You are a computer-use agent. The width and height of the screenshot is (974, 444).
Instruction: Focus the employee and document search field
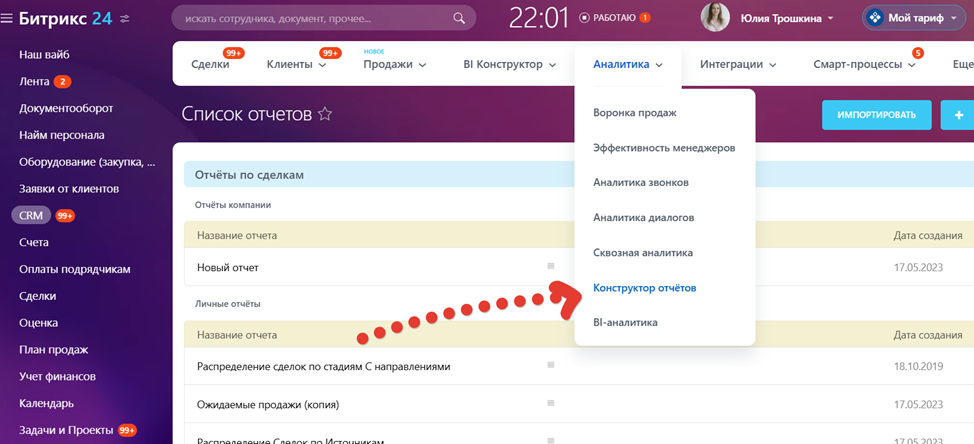click(x=324, y=18)
